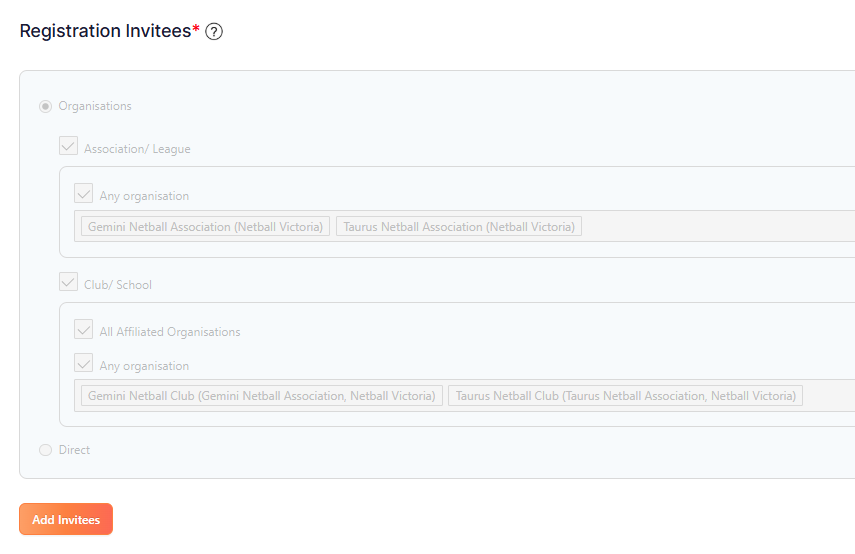Click the Direct option label text

(x=74, y=450)
